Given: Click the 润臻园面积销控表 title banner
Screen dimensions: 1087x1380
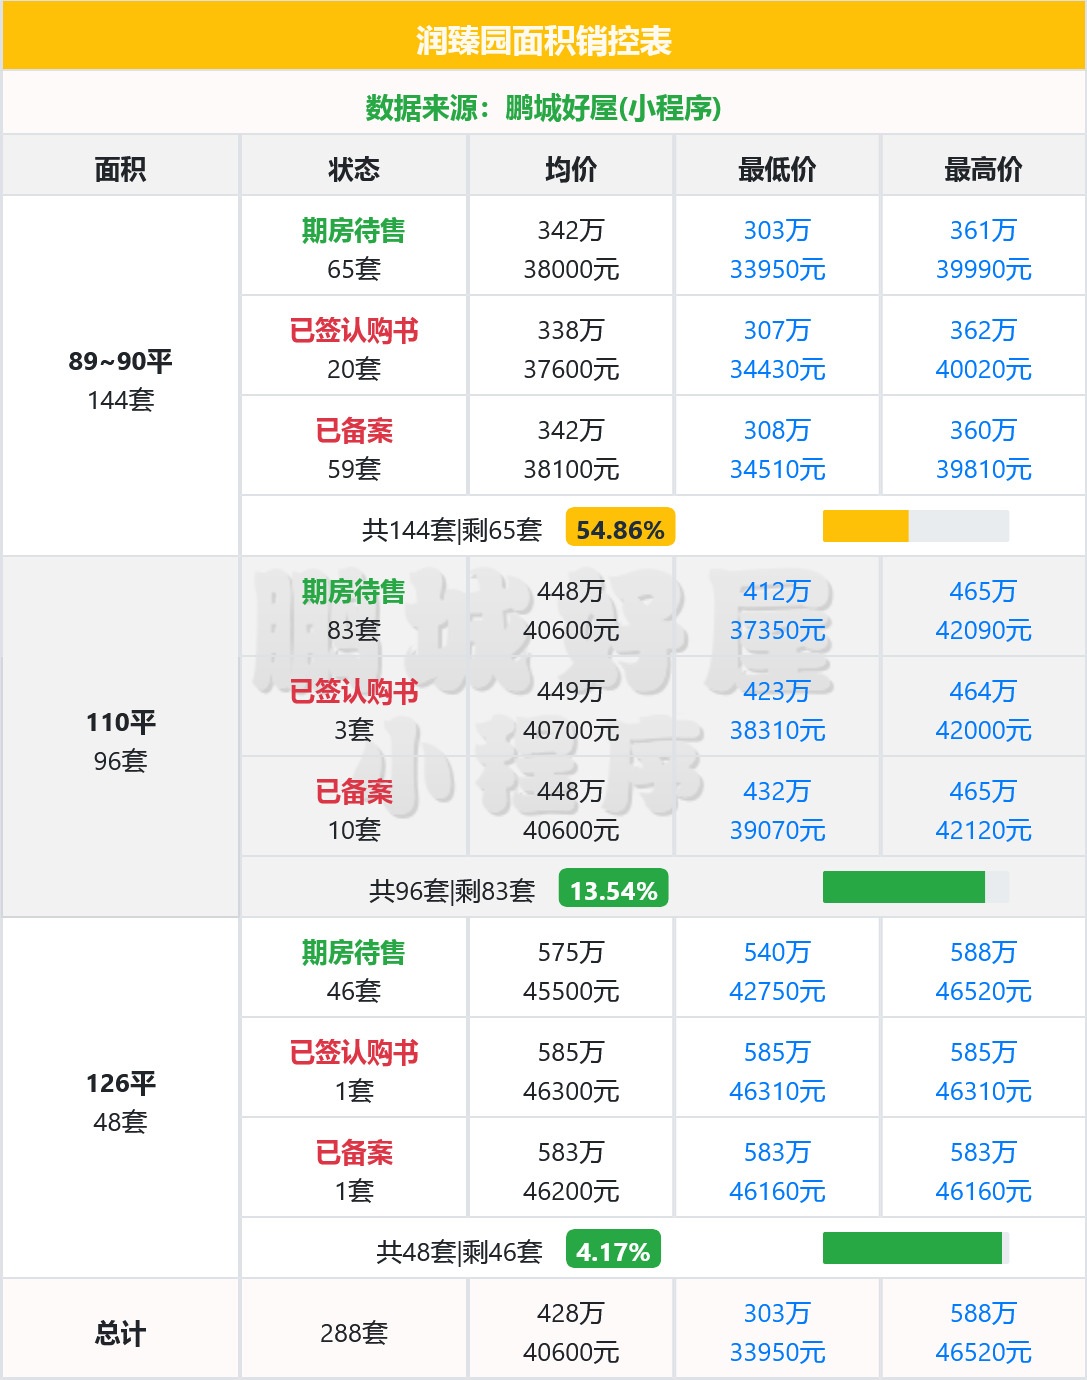Looking at the screenshot, I should click(543, 41).
